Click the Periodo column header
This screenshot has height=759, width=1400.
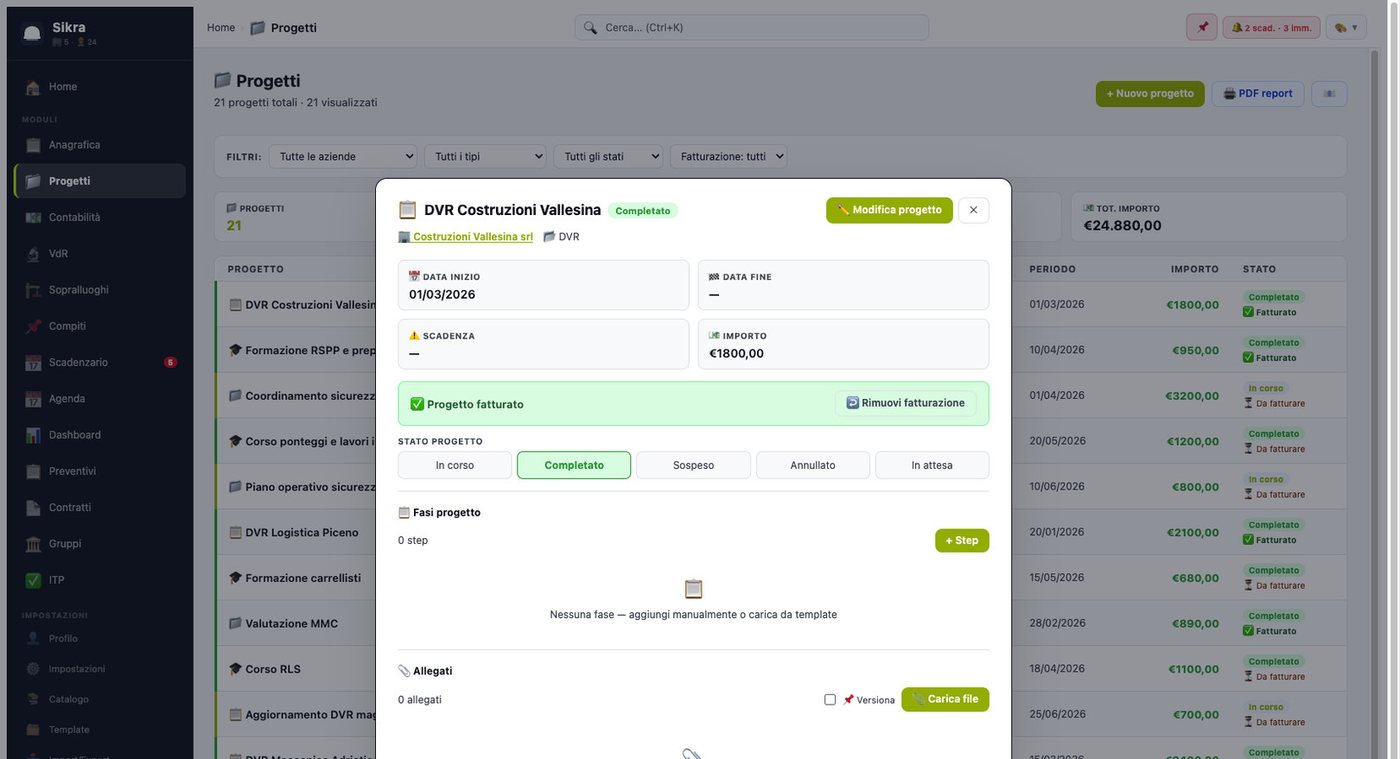tap(1052, 269)
